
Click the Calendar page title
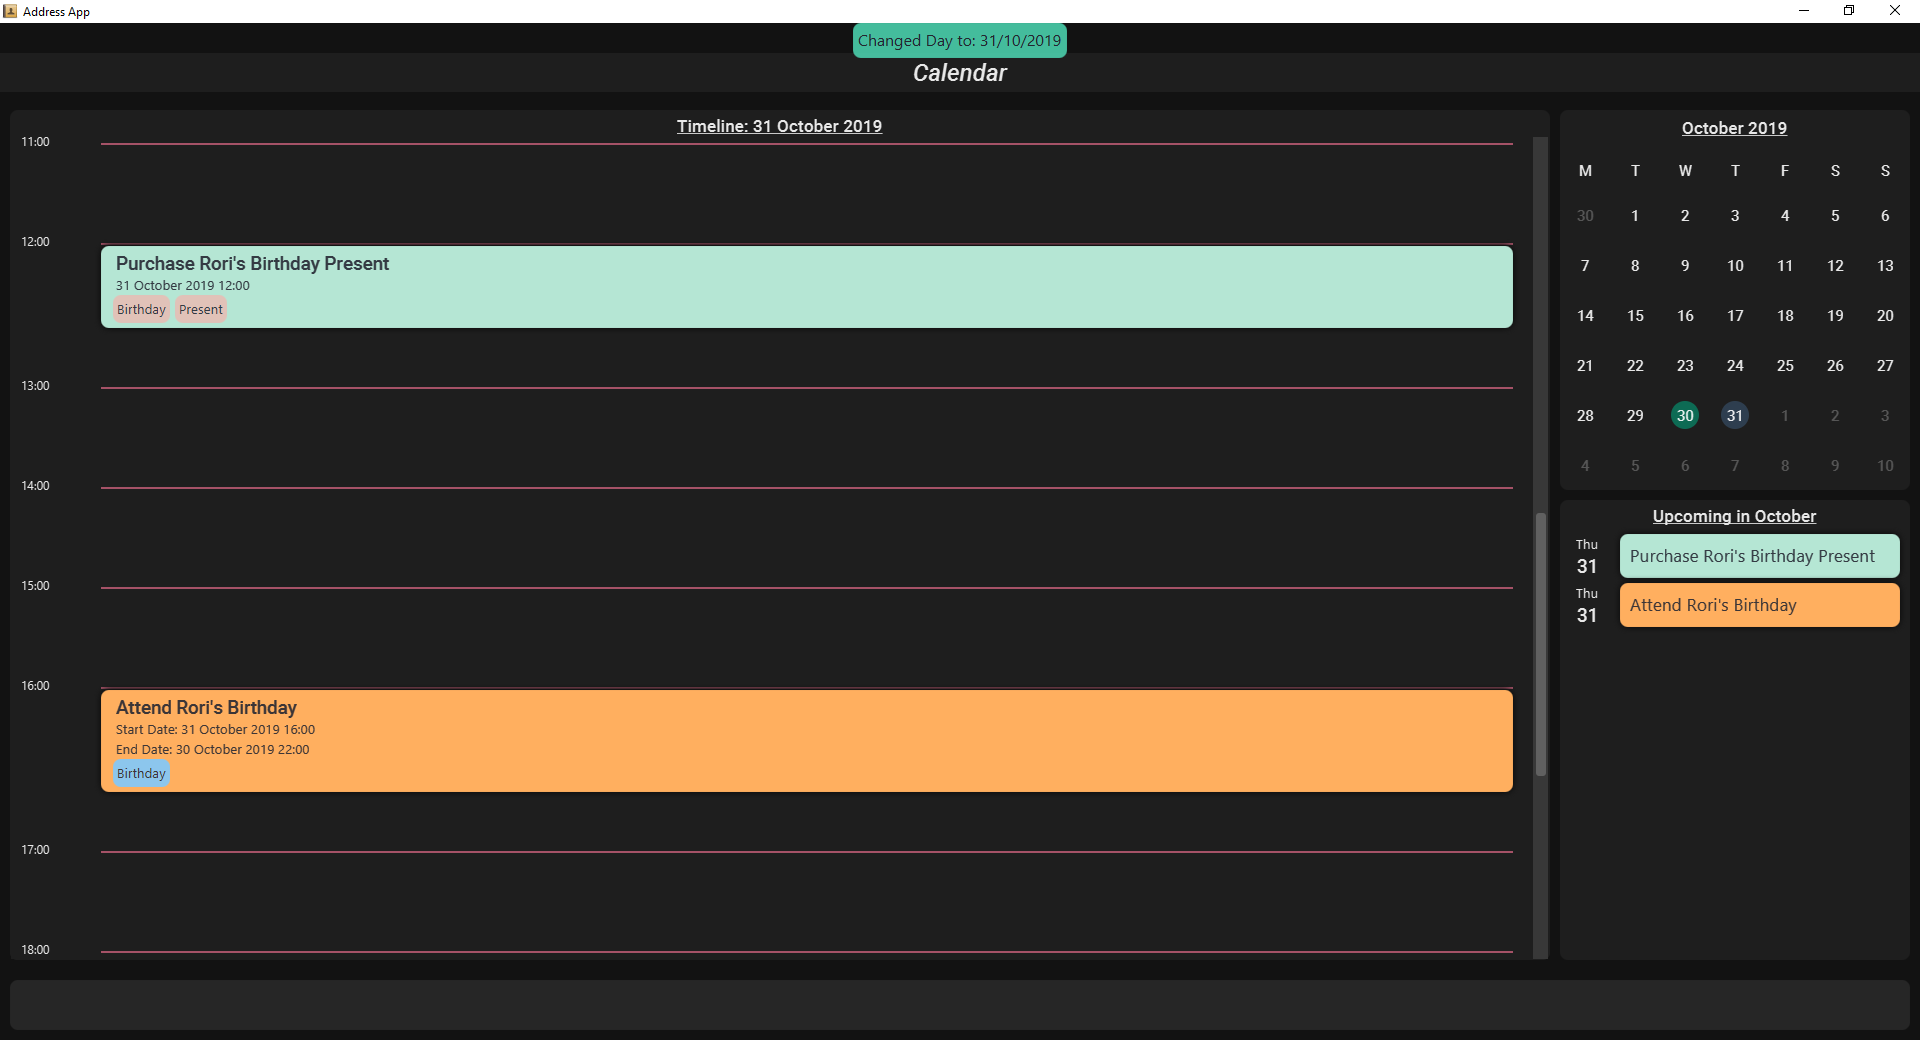(x=959, y=73)
